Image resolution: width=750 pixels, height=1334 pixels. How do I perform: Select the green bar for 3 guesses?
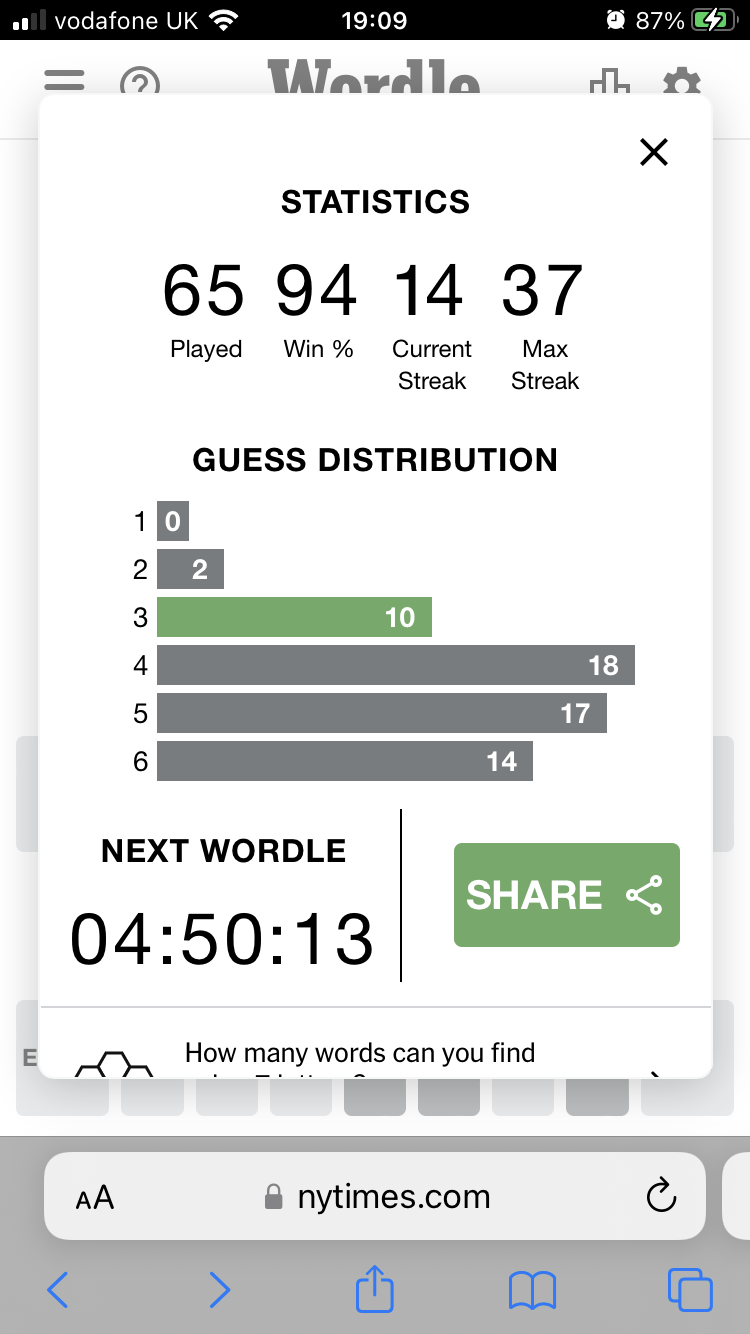click(x=294, y=618)
